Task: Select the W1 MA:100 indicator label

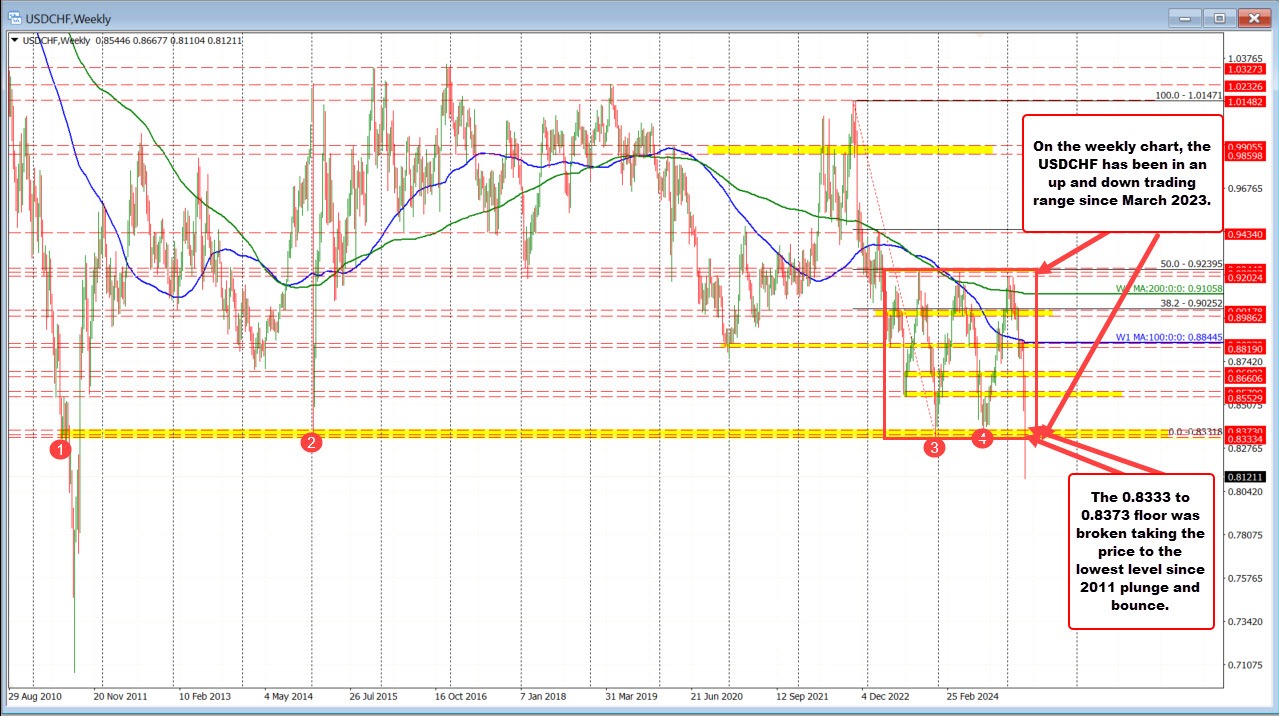Action: tap(1166, 338)
